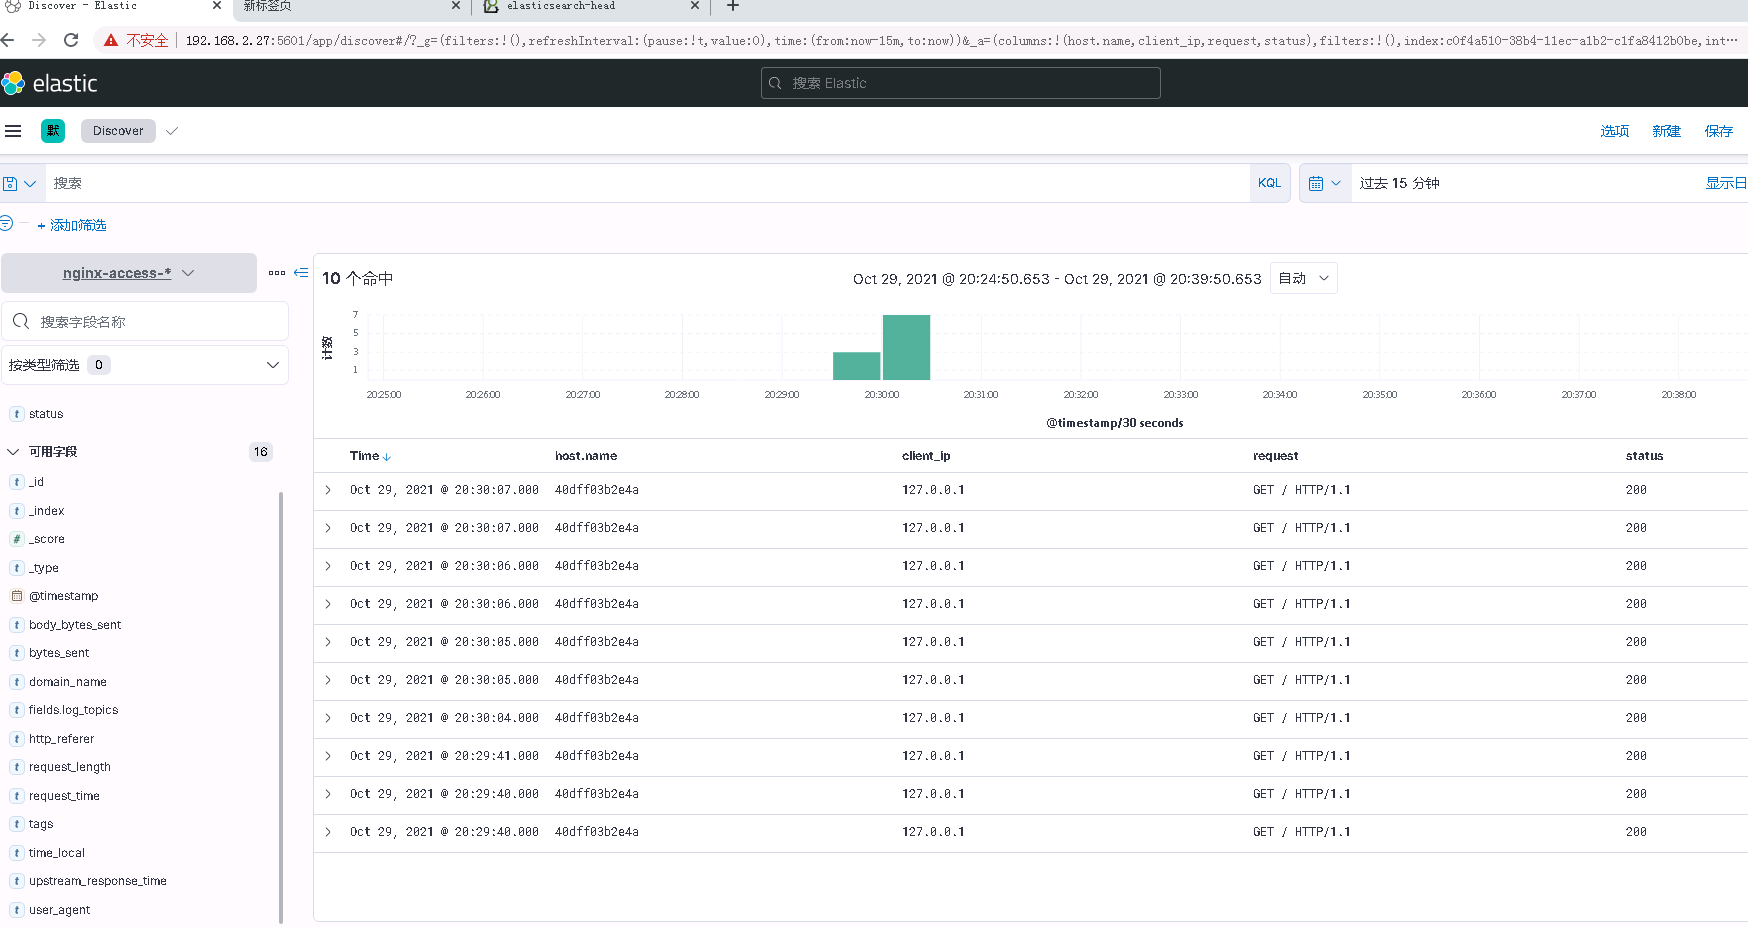This screenshot has height=927, width=1748.
Task: Click the shorter histogram bar before 20:30
Action: [857, 366]
